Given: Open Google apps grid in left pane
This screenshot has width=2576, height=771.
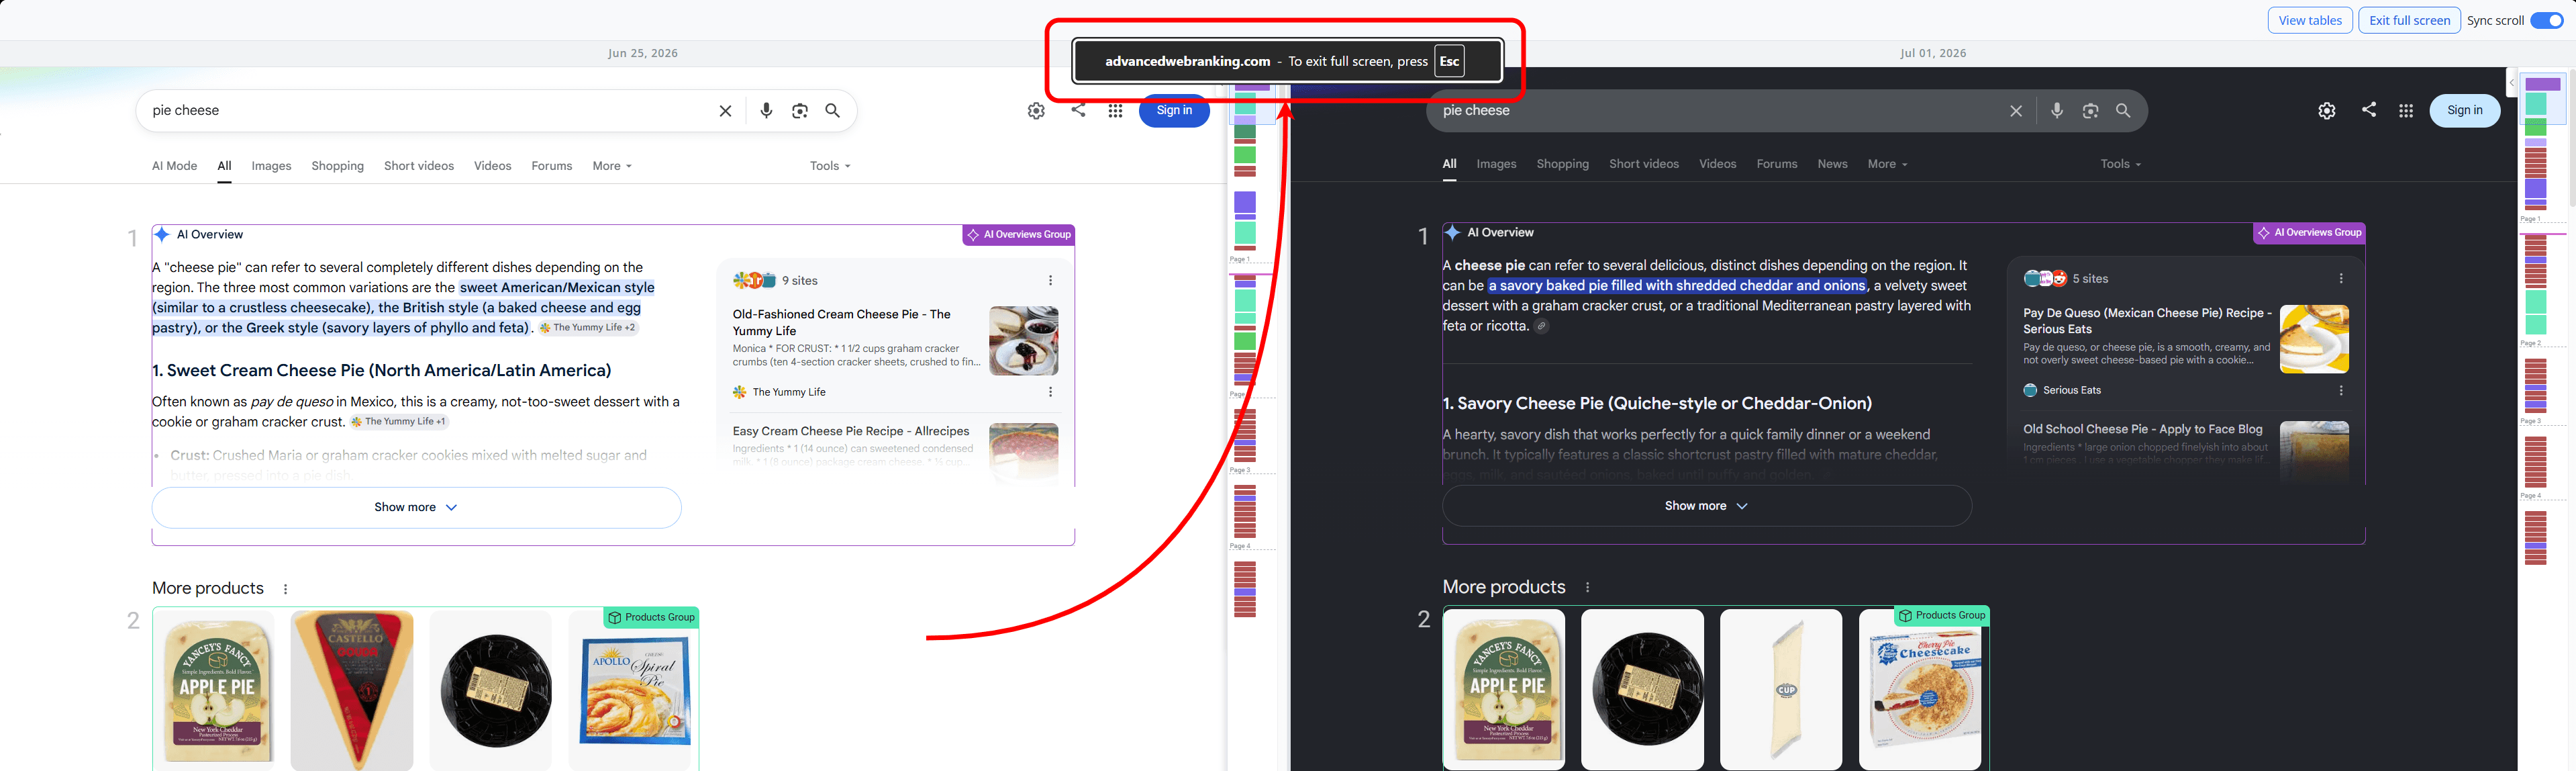Looking at the screenshot, I should click(x=1115, y=111).
